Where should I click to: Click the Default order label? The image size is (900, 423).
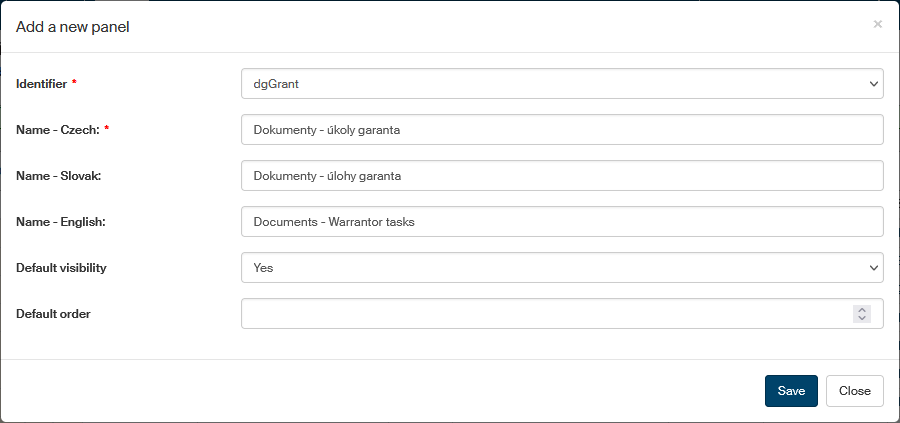point(53,314)
